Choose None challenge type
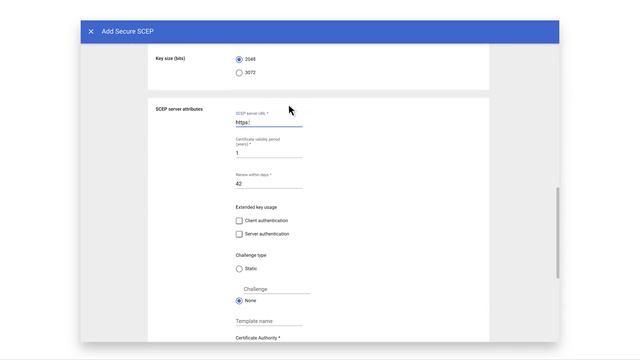Image resolution: width=640 pixels, height=360 pixels. pos(239,301)
